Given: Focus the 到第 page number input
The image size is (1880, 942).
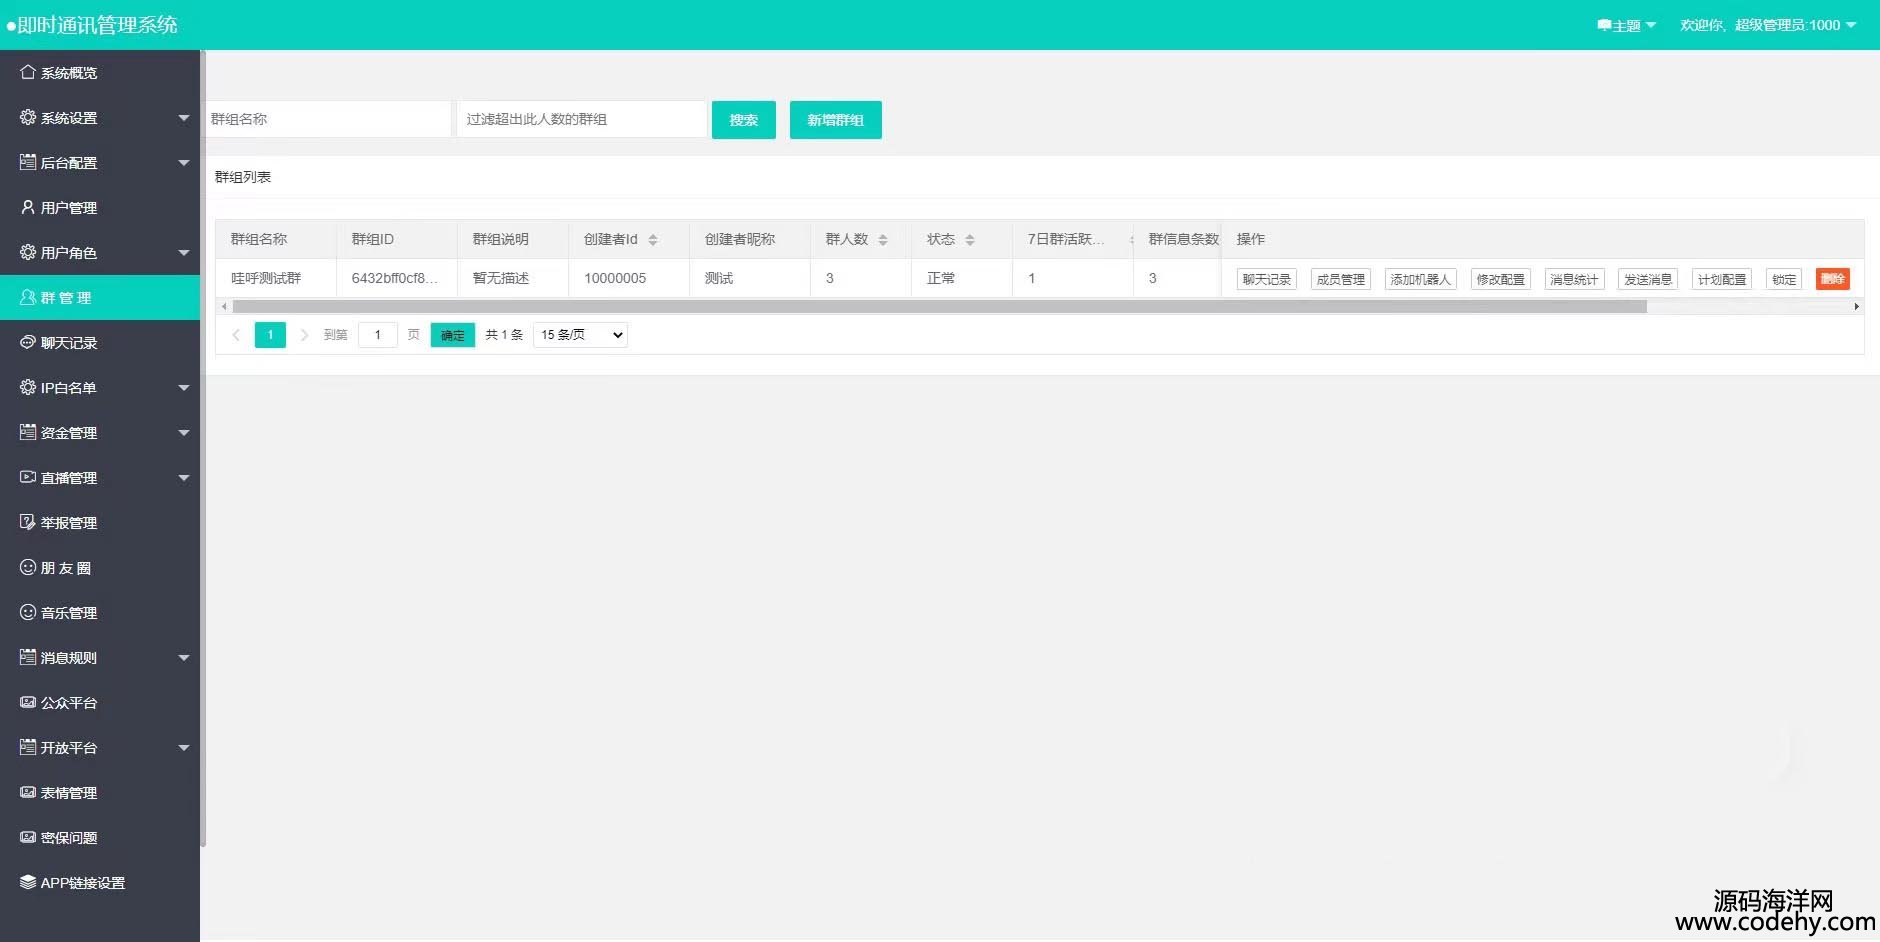Looking at the screenshot, I should click(x=378, y=335).
